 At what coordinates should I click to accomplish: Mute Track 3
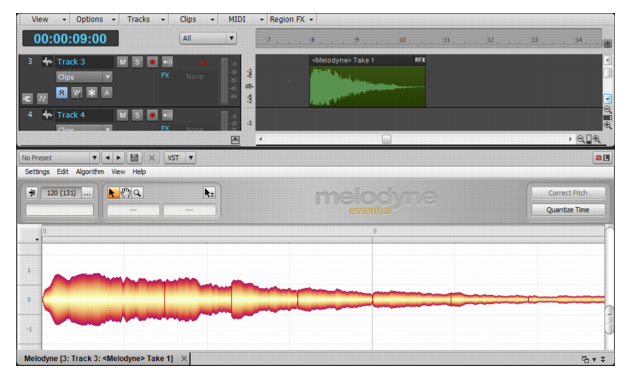coord(122,62)
